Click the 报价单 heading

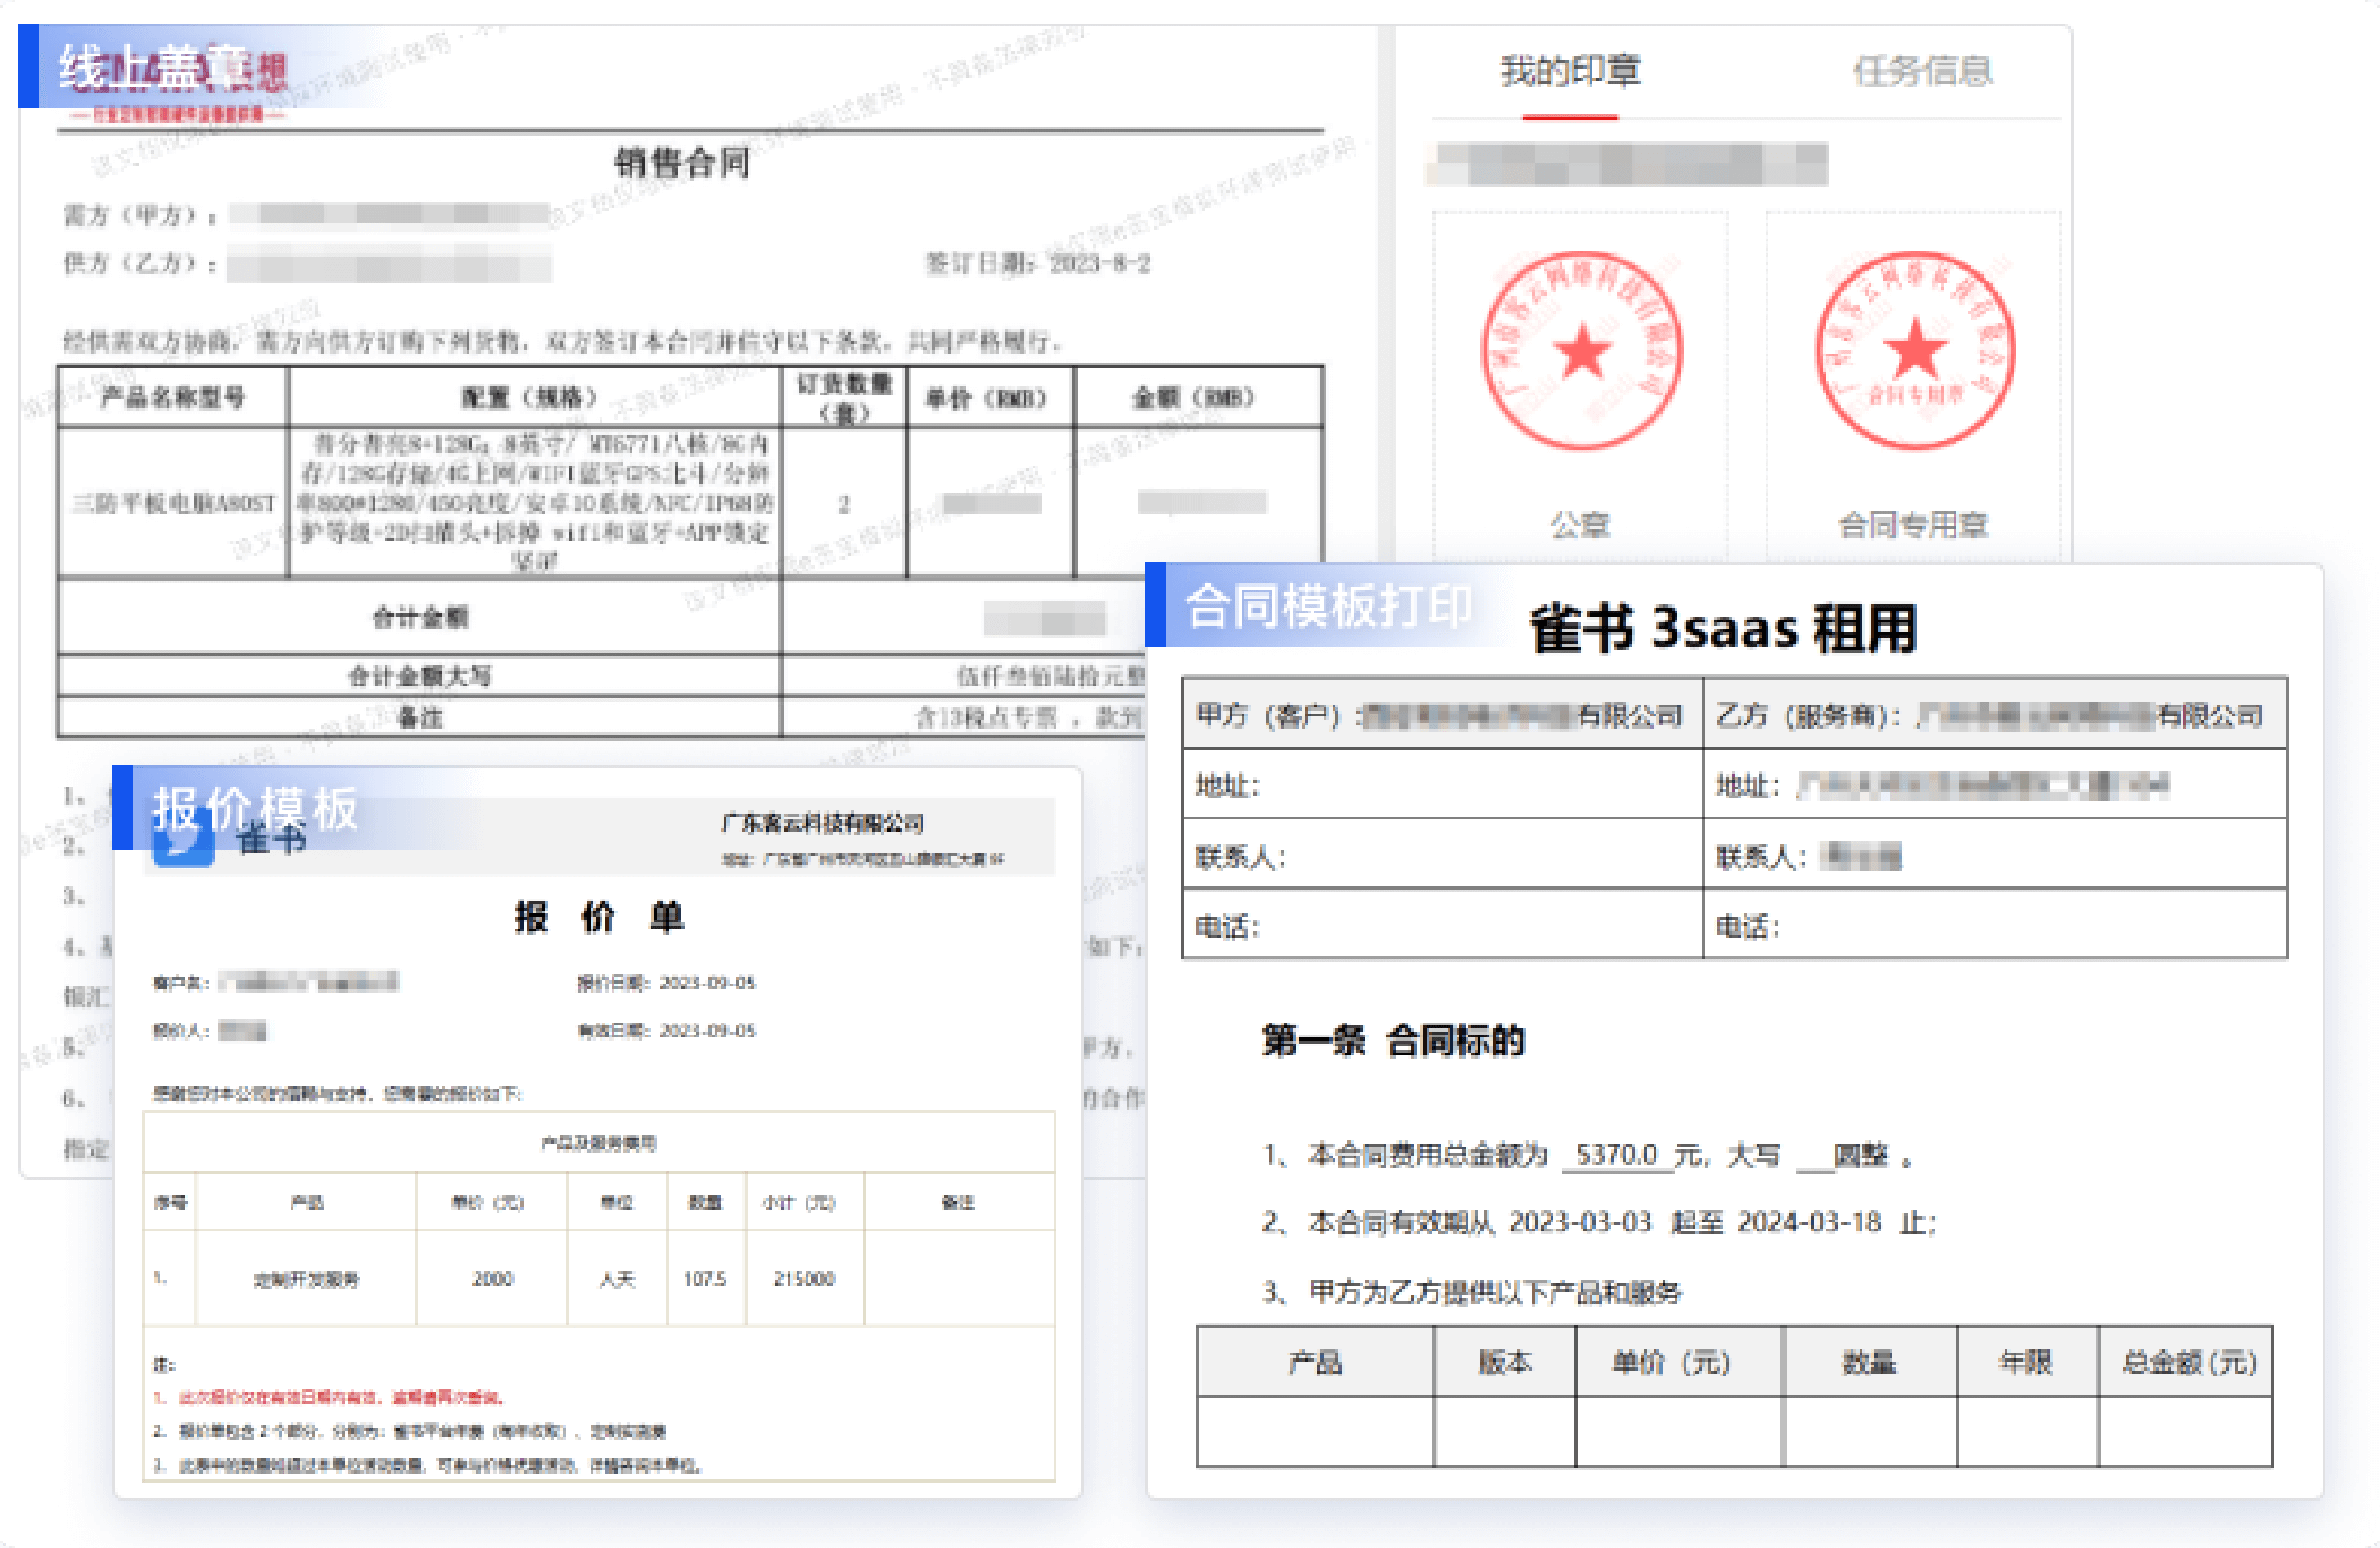click(598, 916)
